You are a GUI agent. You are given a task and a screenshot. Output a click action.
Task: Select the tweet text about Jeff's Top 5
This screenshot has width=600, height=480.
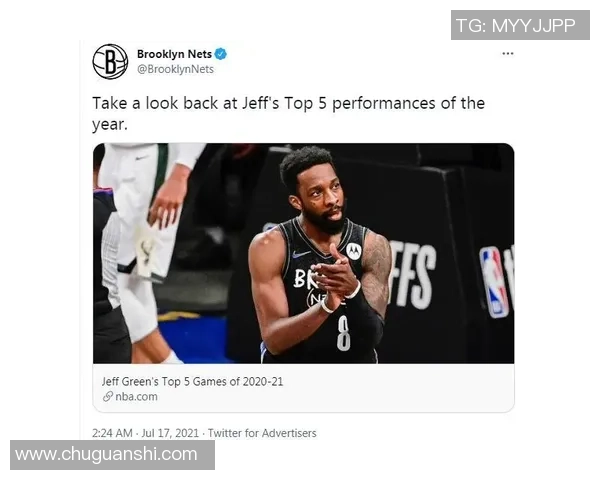289,114
